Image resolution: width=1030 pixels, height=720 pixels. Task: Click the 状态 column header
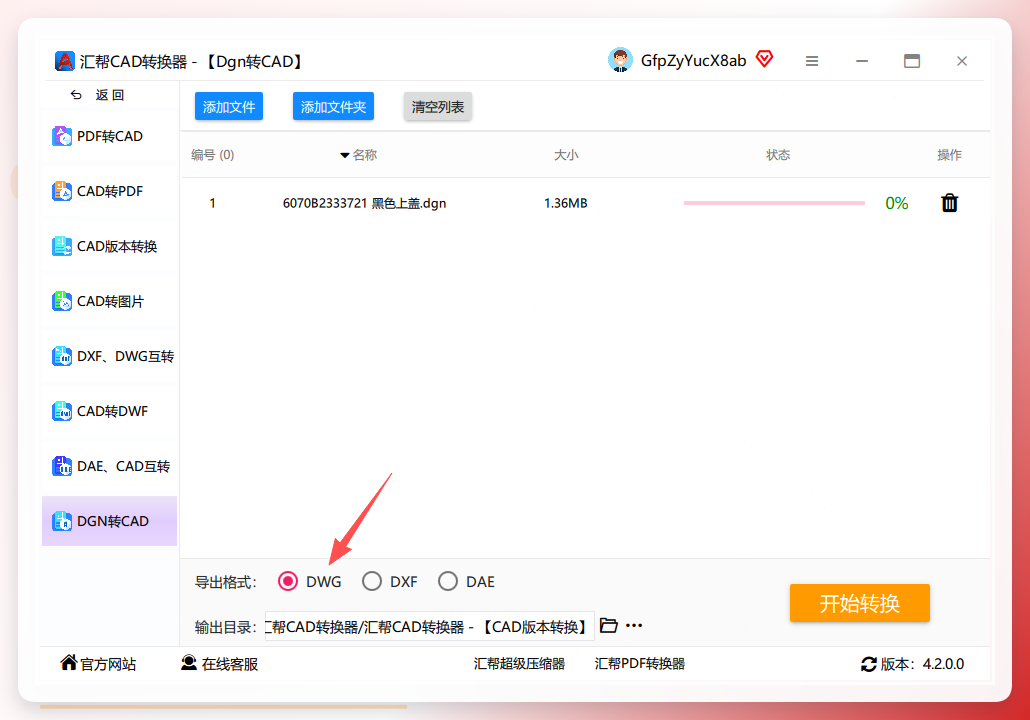point(778,155)
